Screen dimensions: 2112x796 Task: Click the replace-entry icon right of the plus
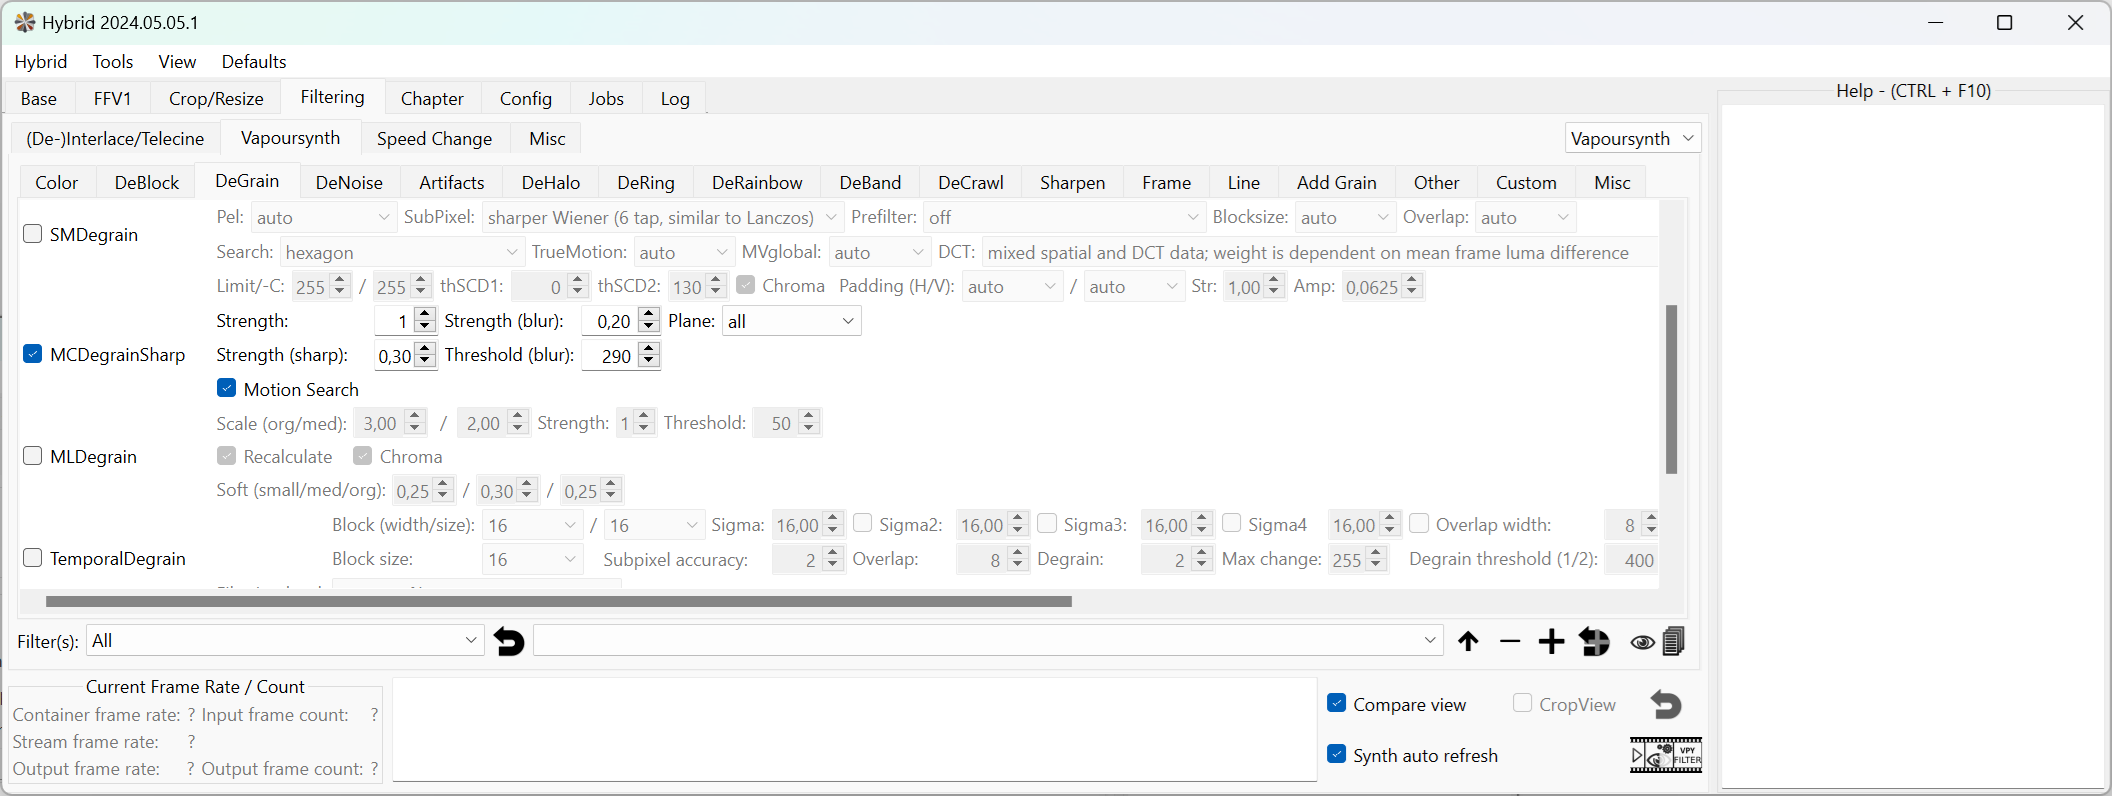point(1594,642)
